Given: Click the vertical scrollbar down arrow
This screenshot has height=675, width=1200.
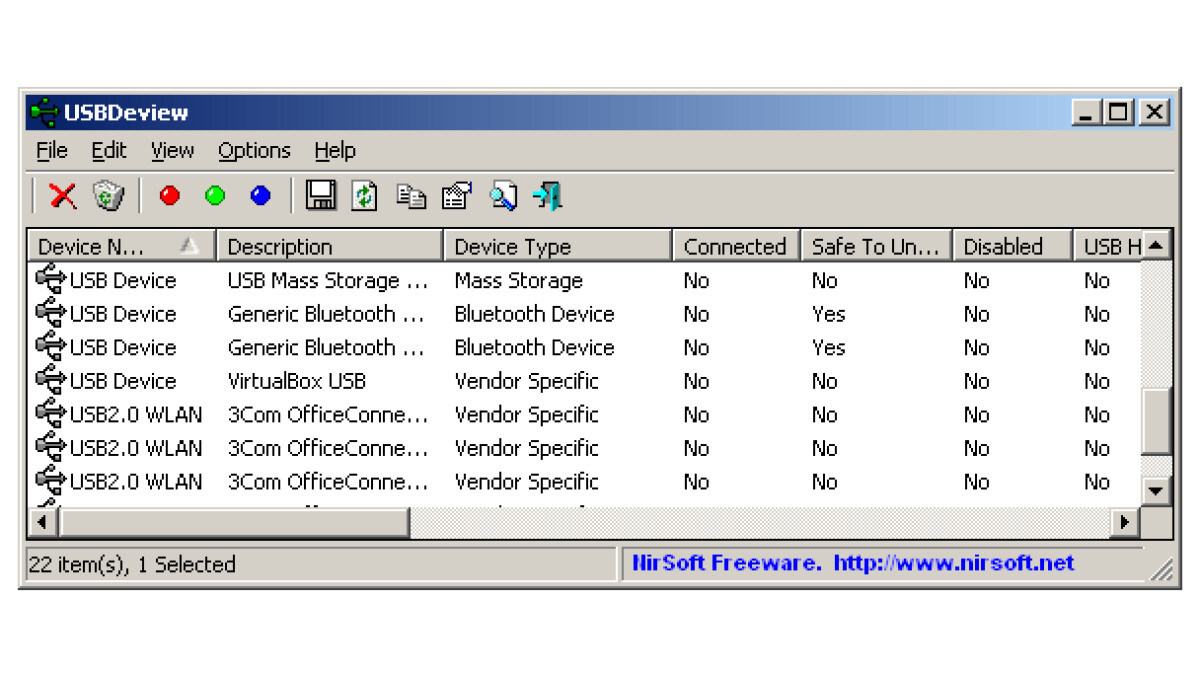Looking at the screenshot, I should click(x=1156, y=490).
